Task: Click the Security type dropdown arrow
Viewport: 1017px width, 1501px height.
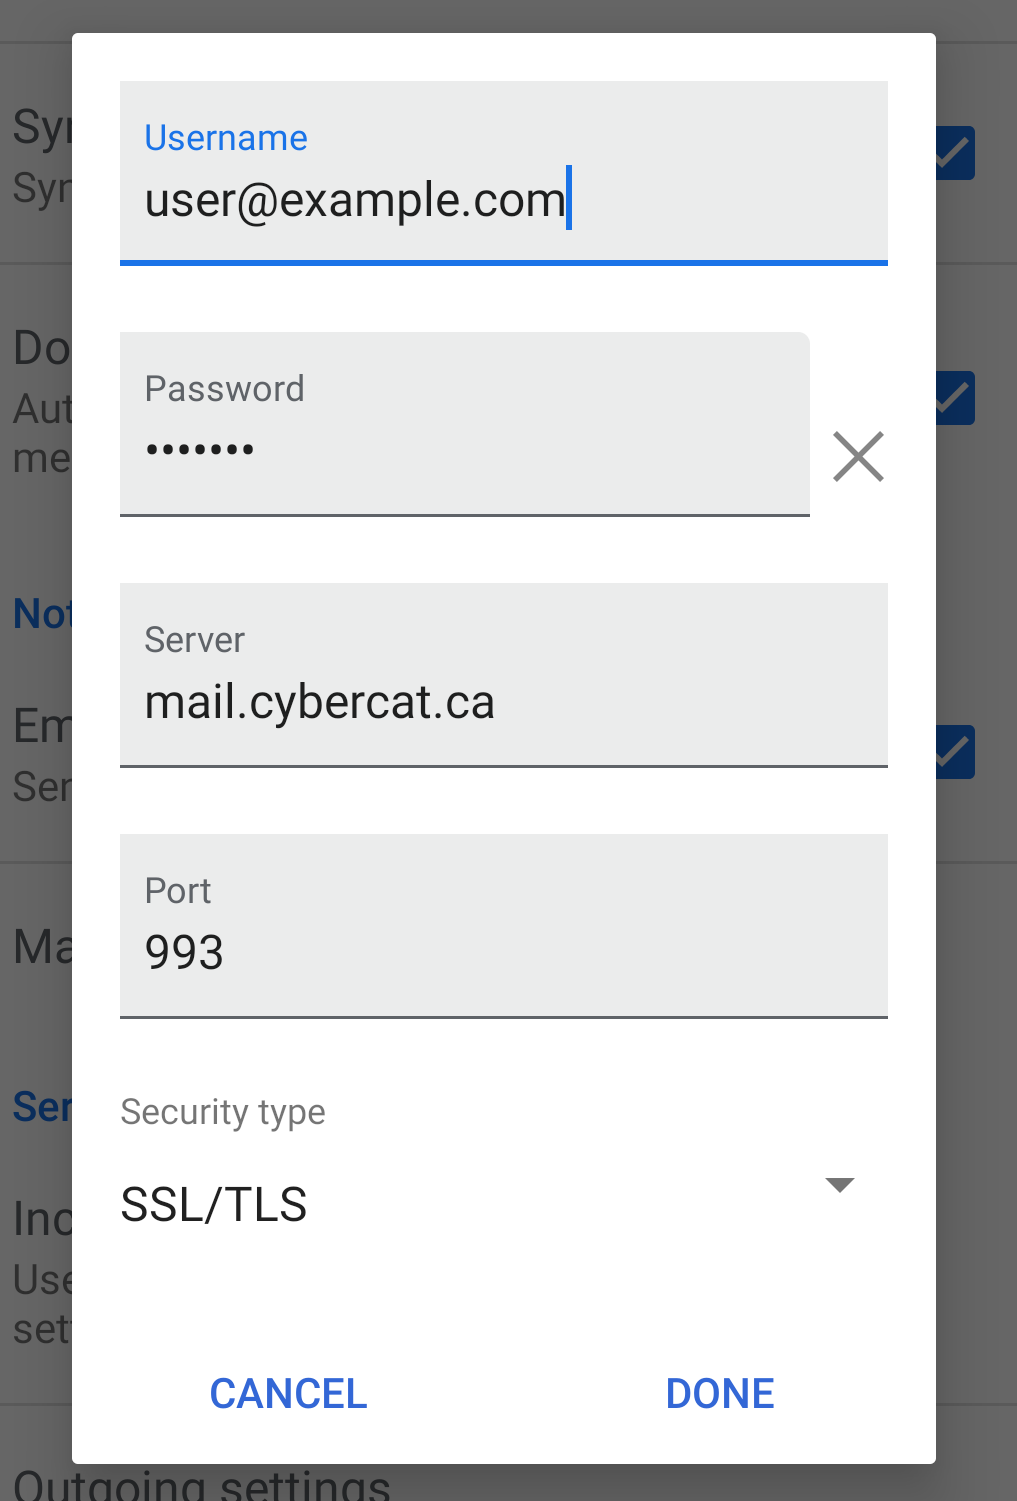Action: point(839,1185)
